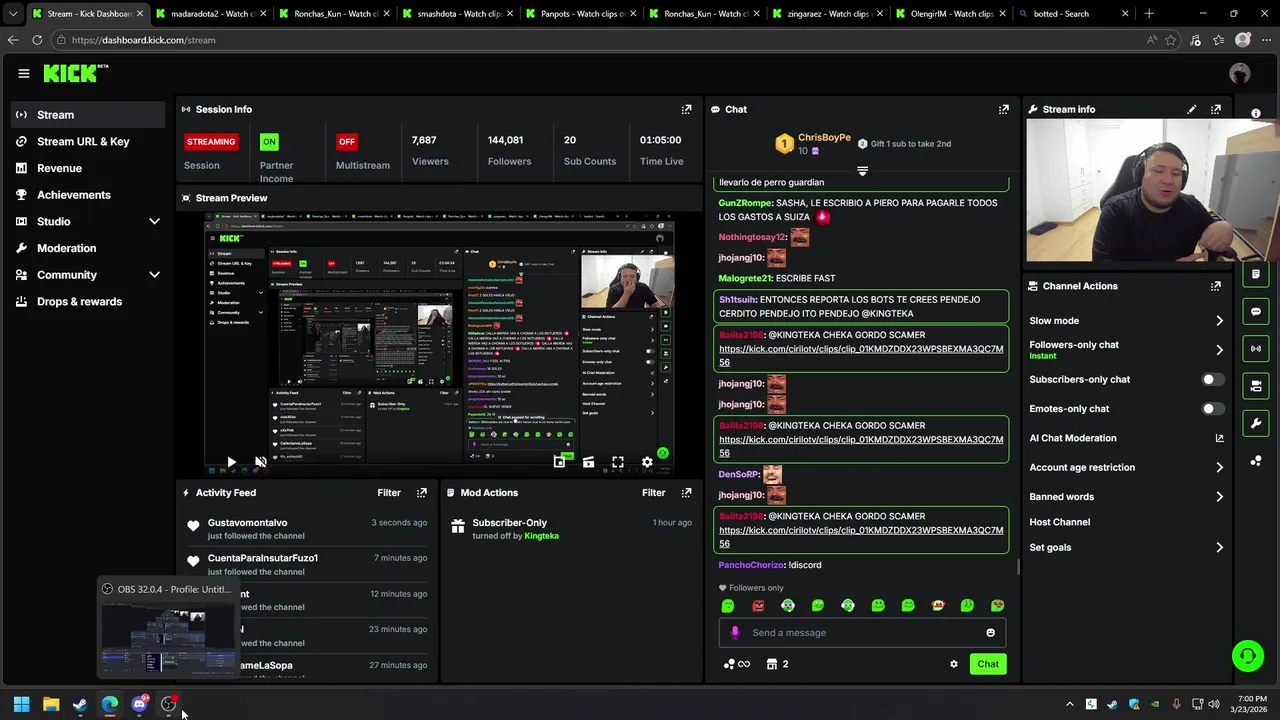
Task: Open mini player in stream preview
Action: click(559, 462)
